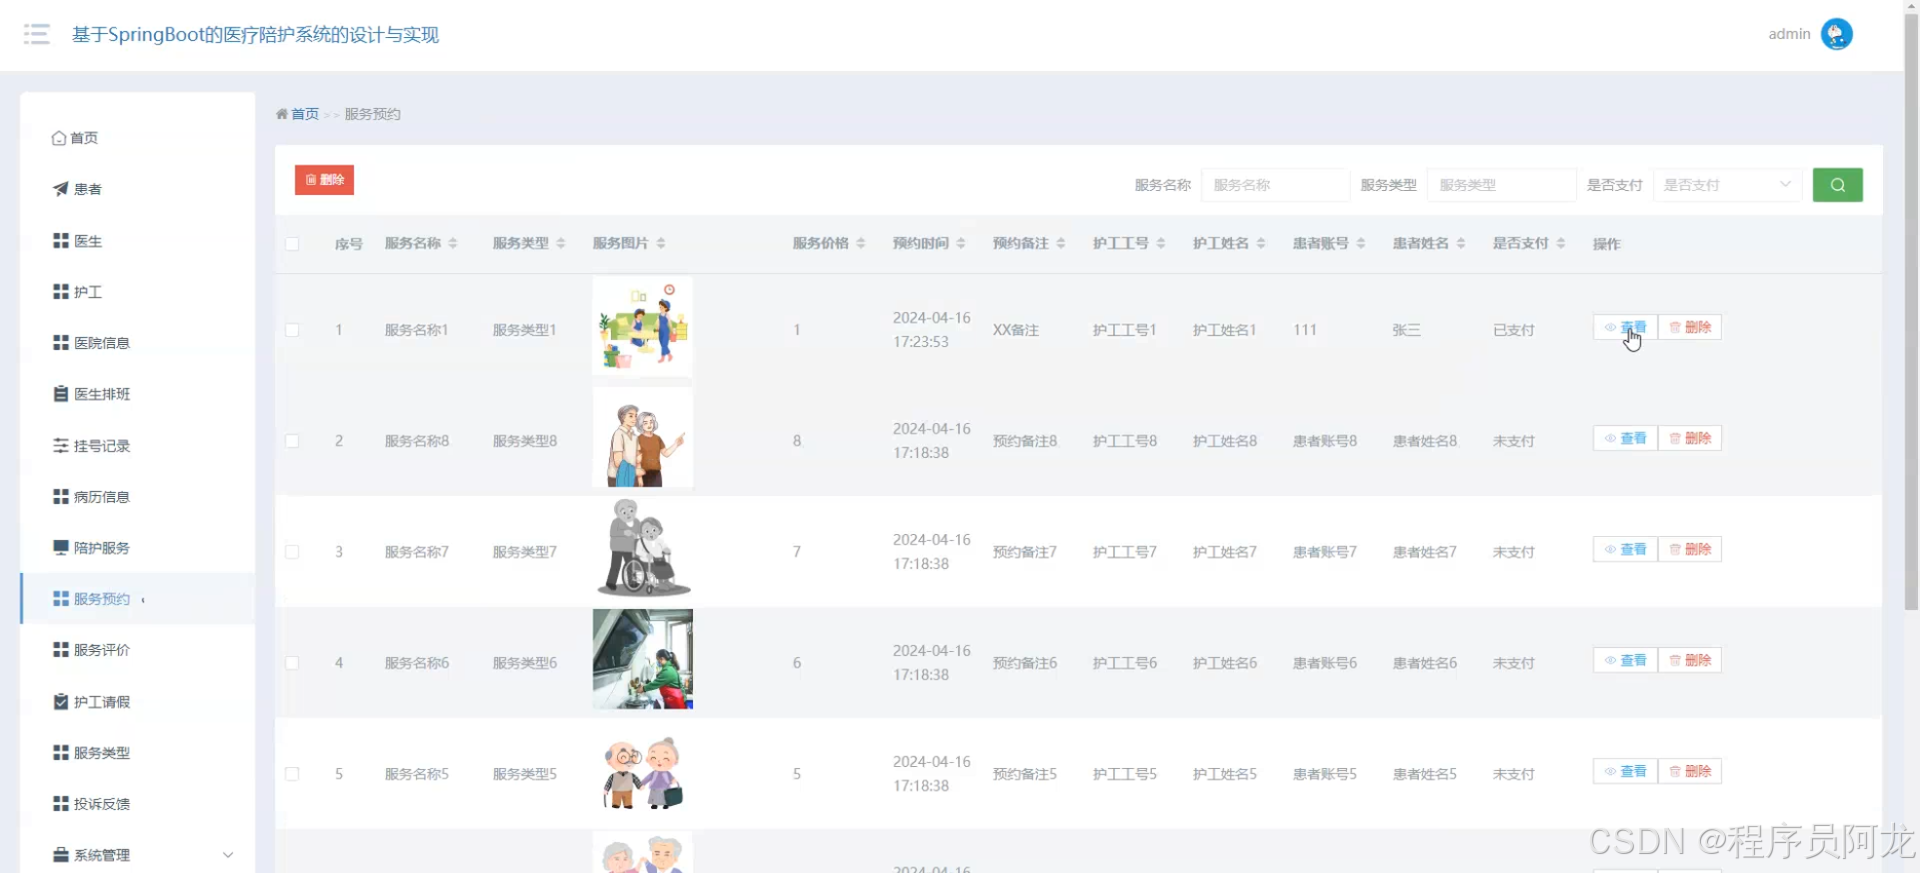Open 医生 in the sidebar
1920x873 pixels.
point(138,241)
